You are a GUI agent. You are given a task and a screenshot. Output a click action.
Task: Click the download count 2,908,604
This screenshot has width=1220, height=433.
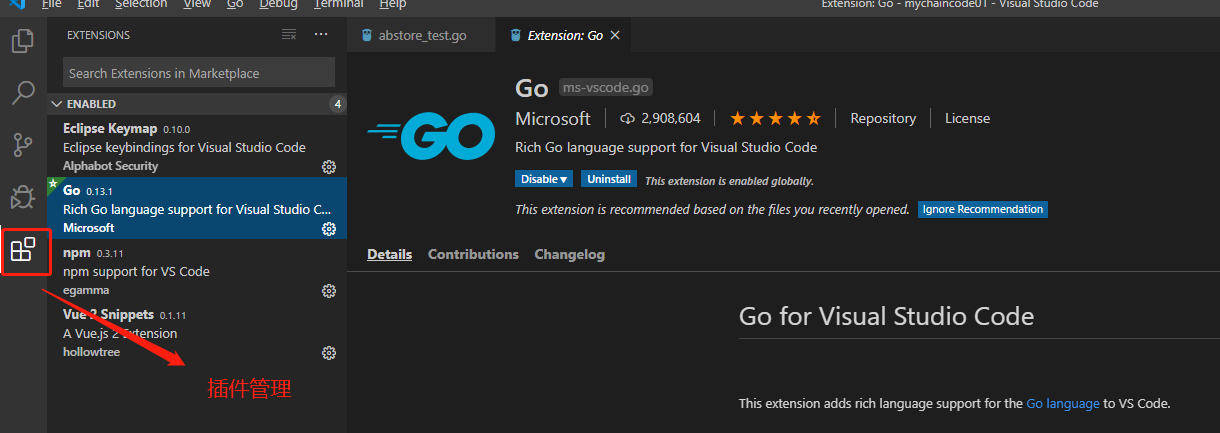tap(661, 118)
